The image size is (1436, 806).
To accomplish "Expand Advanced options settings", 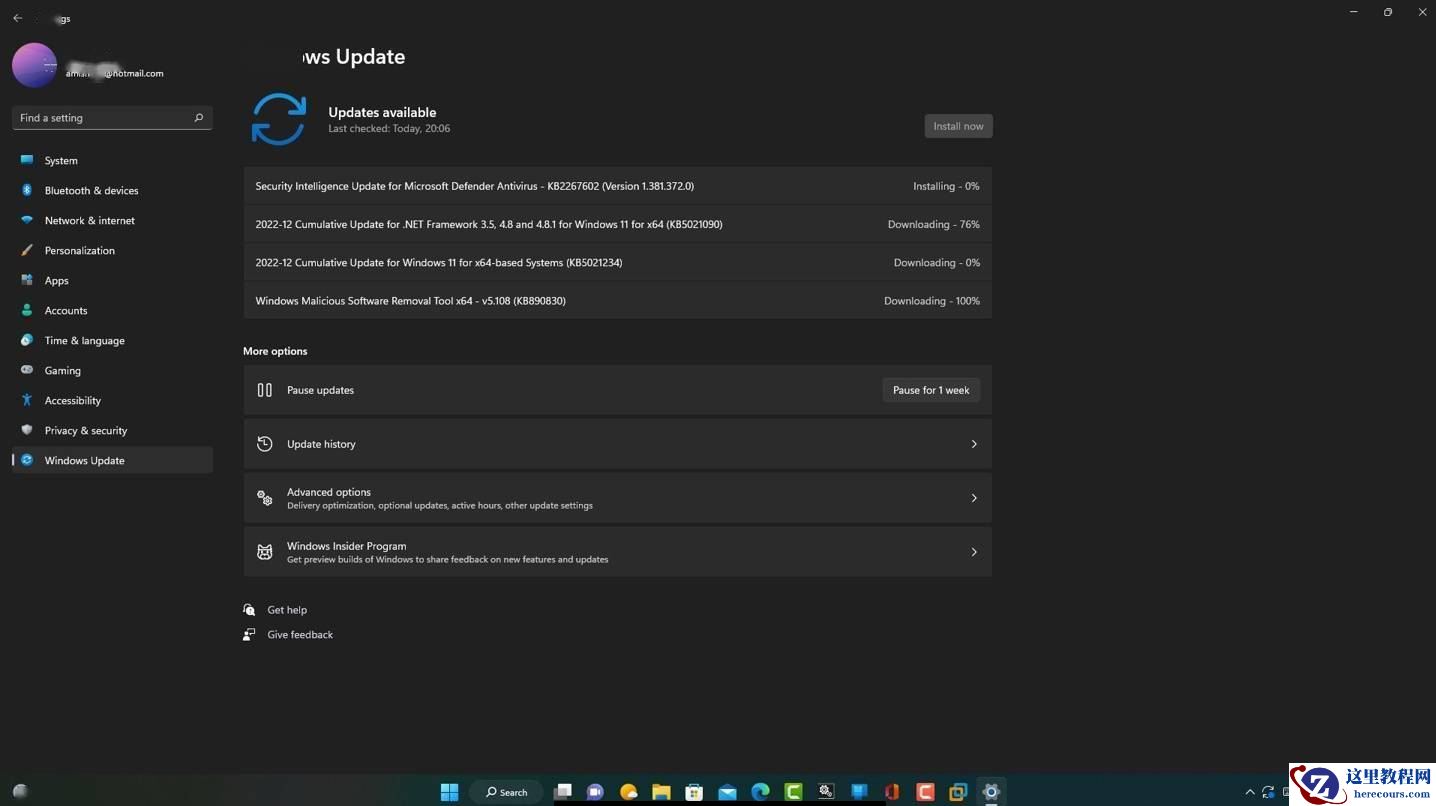I will click(617, 497).
